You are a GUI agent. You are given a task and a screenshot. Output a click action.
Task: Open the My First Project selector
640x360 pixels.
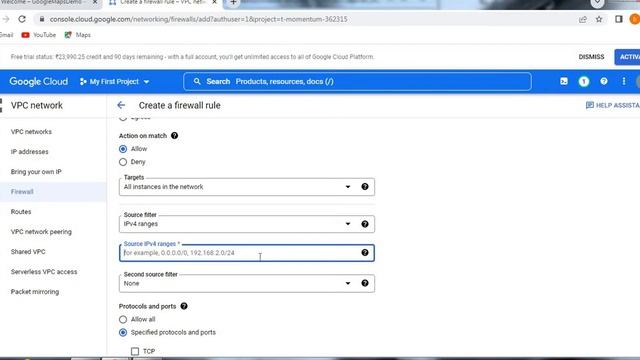tap(115, 82)
